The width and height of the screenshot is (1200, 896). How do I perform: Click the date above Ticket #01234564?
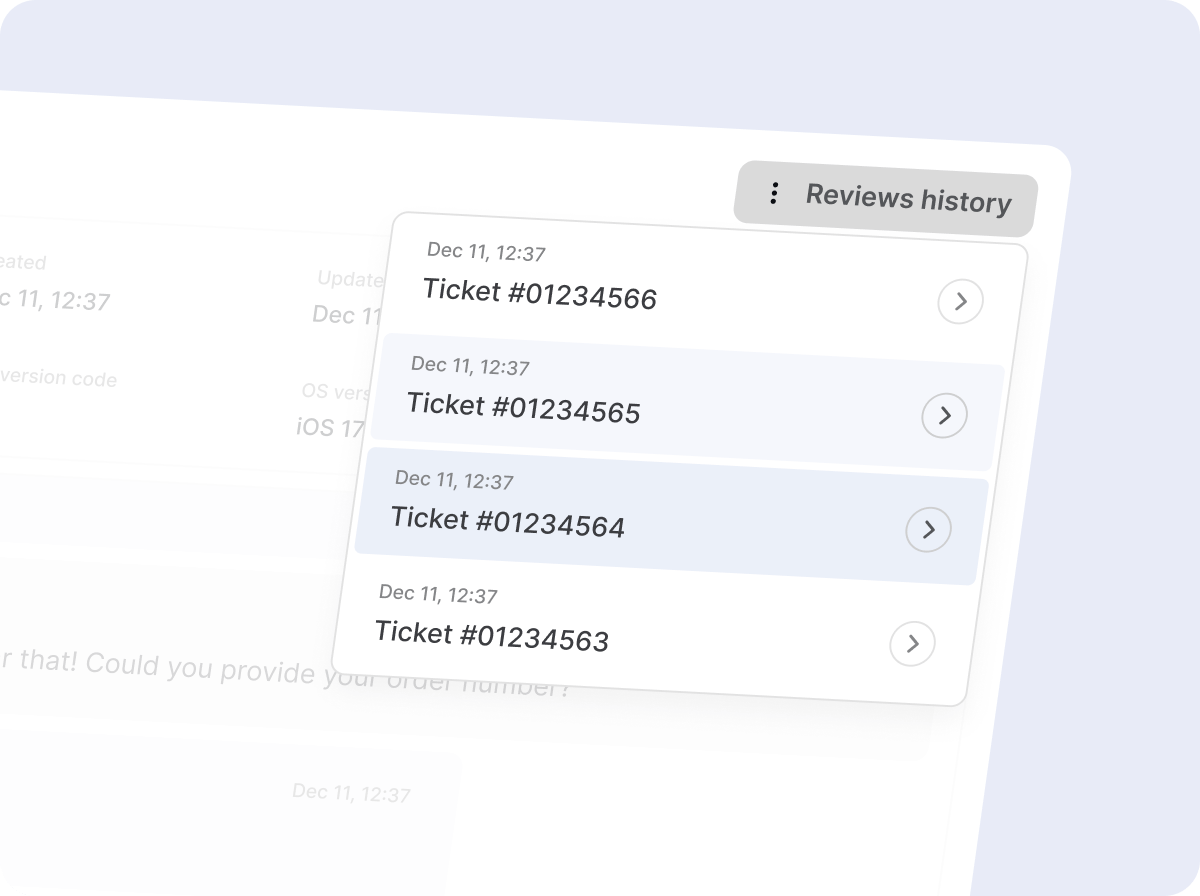(x=454, y=480)
